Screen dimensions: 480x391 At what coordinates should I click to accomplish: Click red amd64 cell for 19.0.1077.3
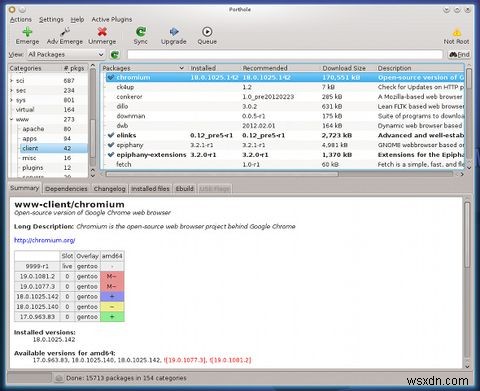pyautogui.click(x=112, y=286)
